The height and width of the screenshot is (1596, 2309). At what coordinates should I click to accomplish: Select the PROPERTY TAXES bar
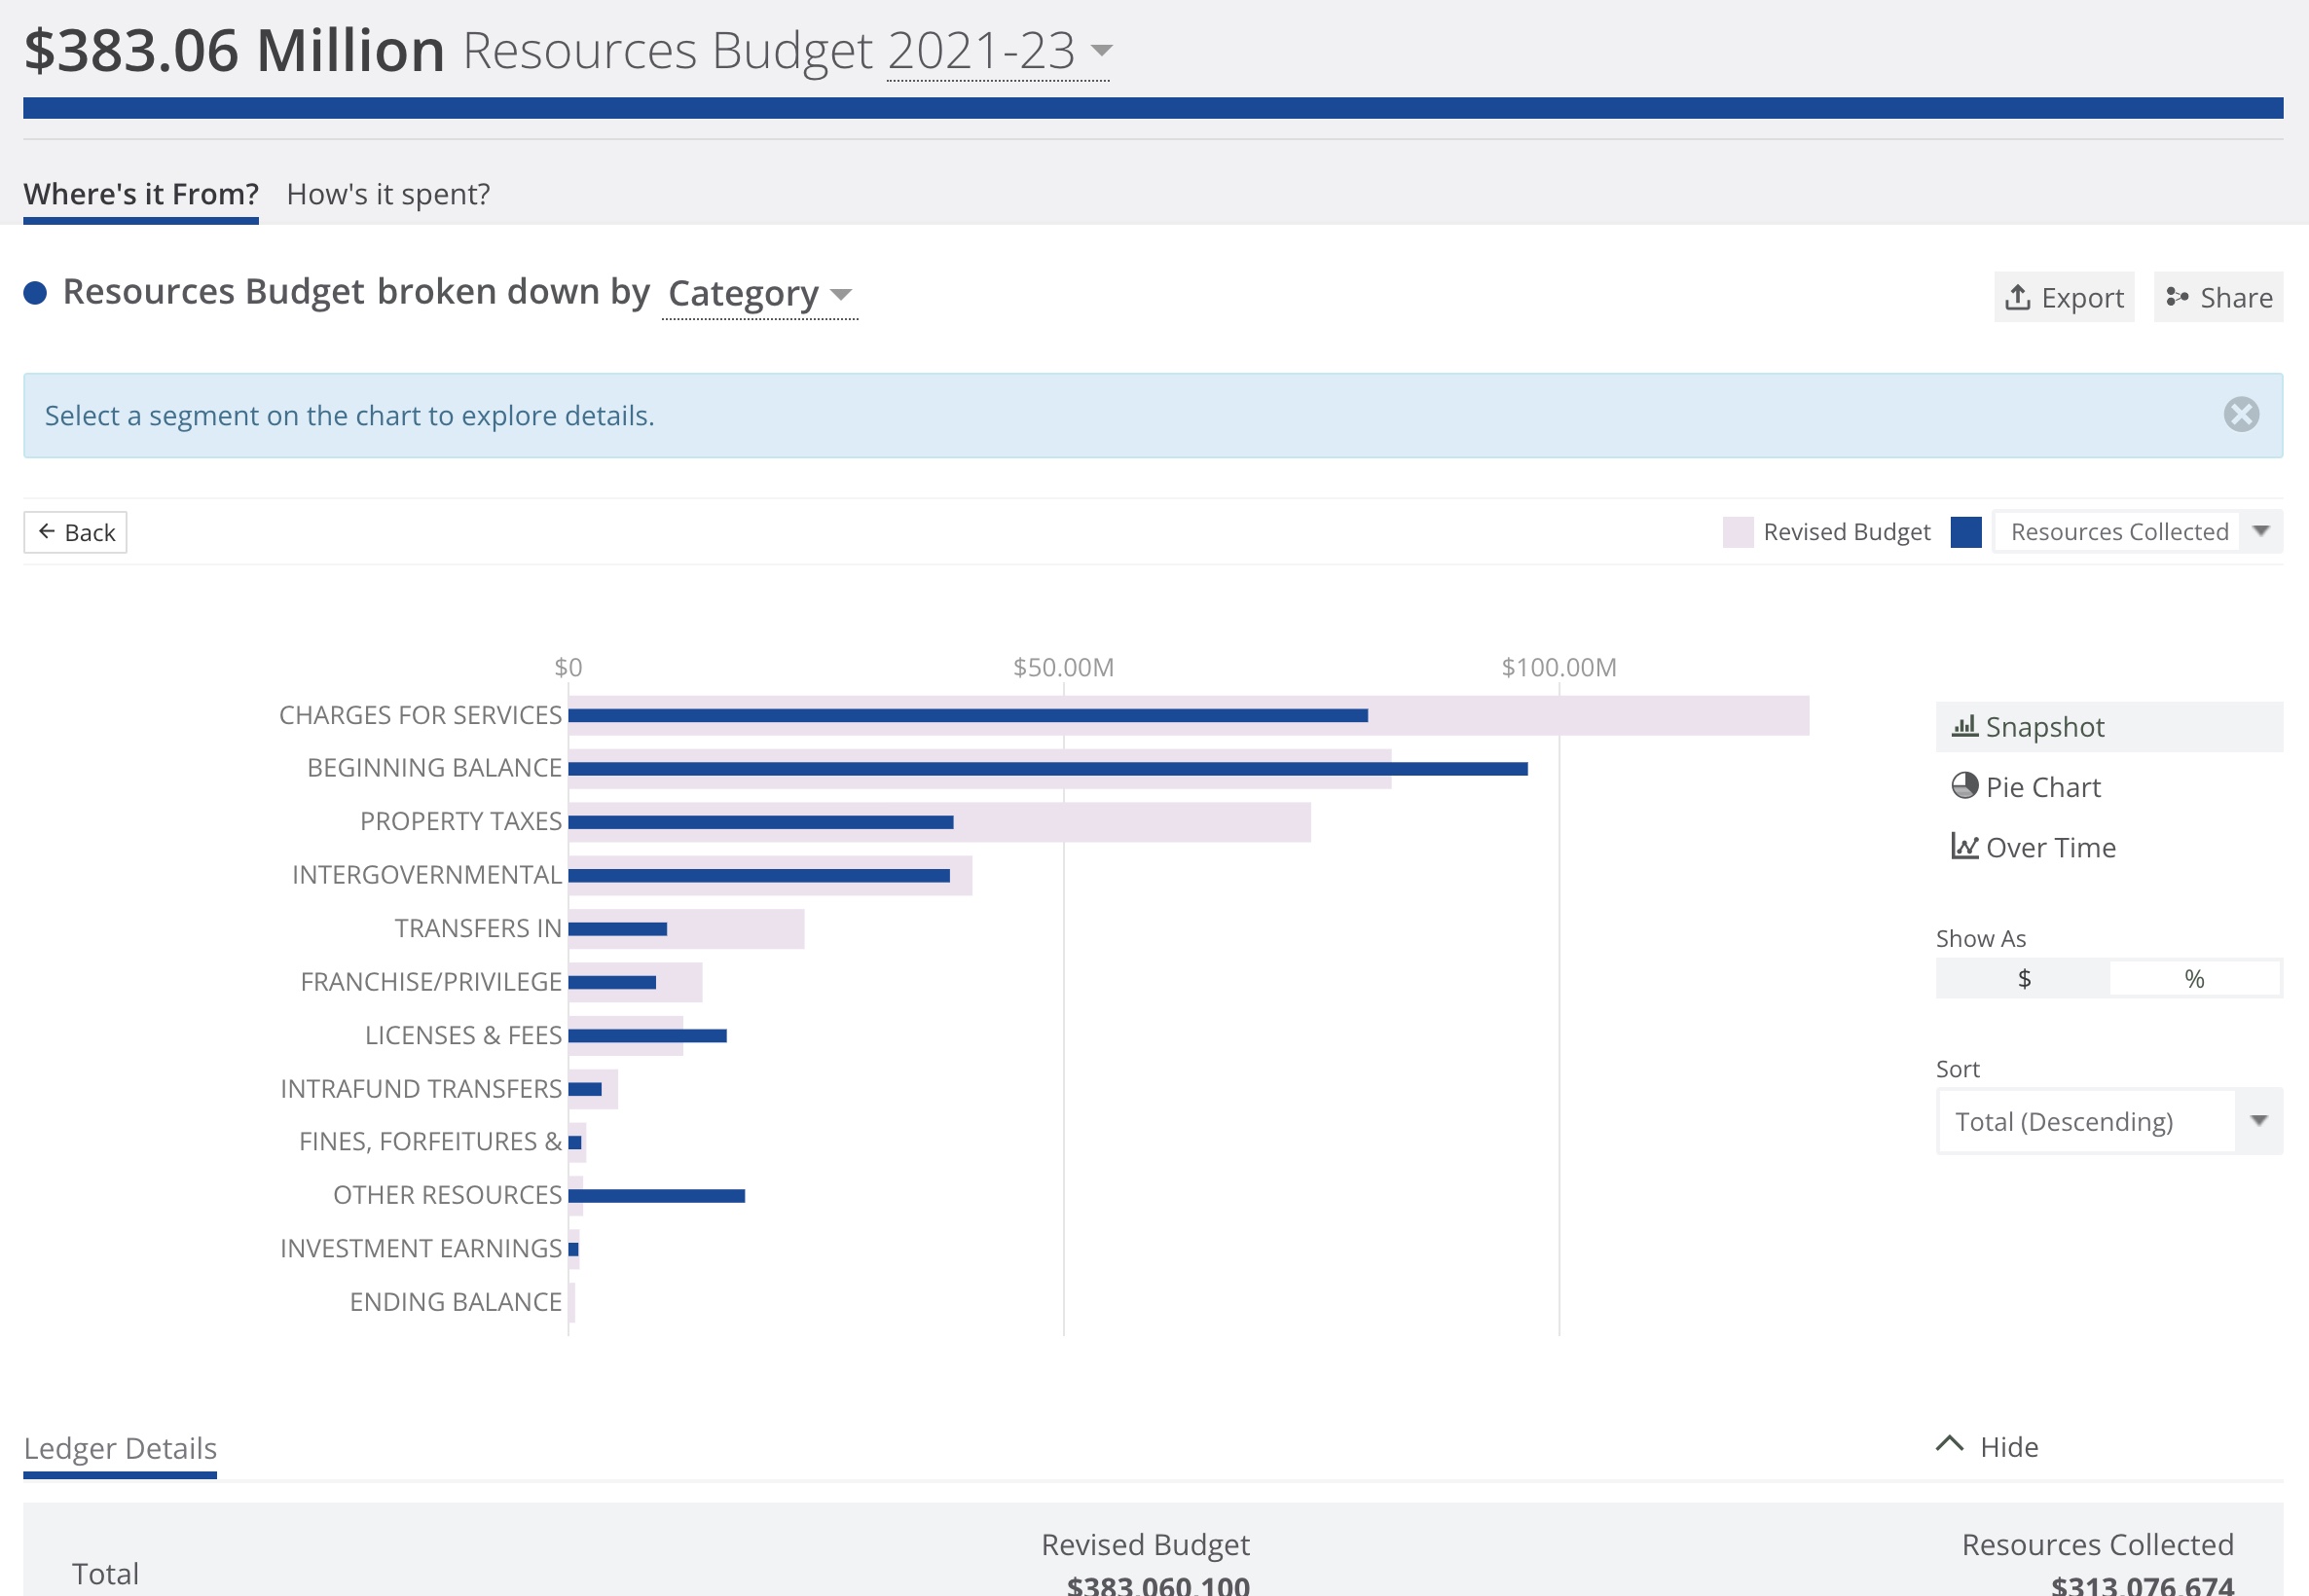939,822
